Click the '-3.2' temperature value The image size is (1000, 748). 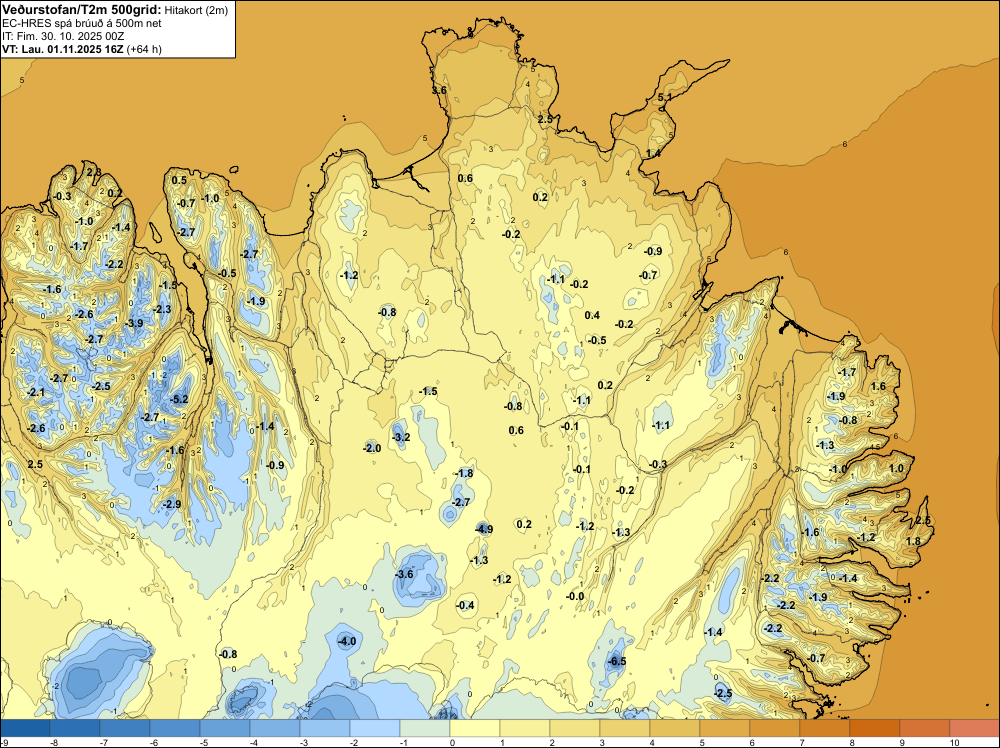point(401,437)
